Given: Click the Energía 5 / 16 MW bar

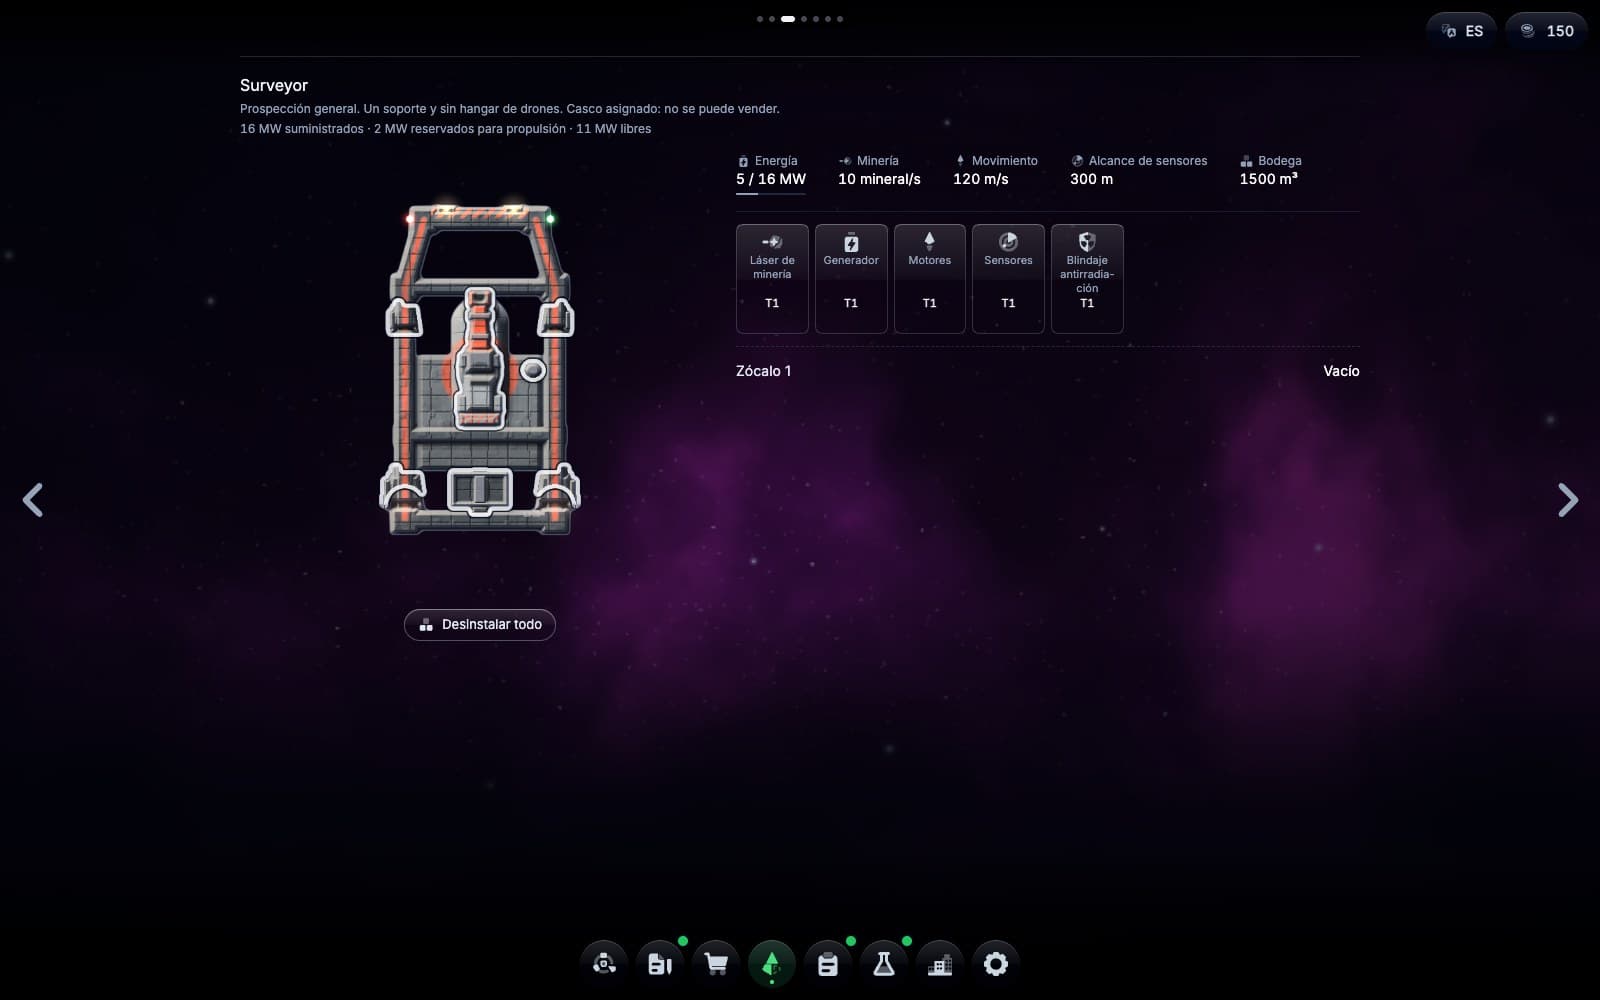Looking at the screenshot, I should [771, 174].
